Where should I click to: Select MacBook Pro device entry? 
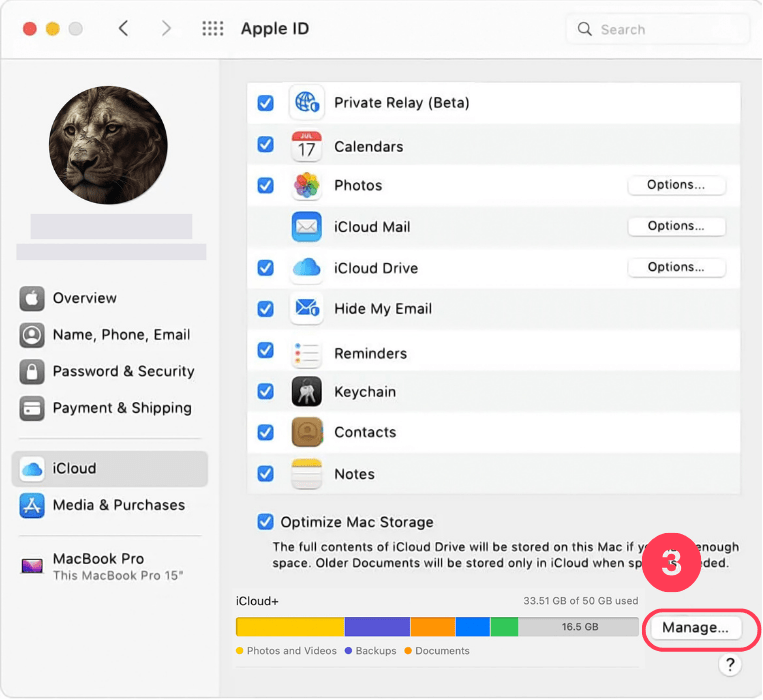point(110,566)
